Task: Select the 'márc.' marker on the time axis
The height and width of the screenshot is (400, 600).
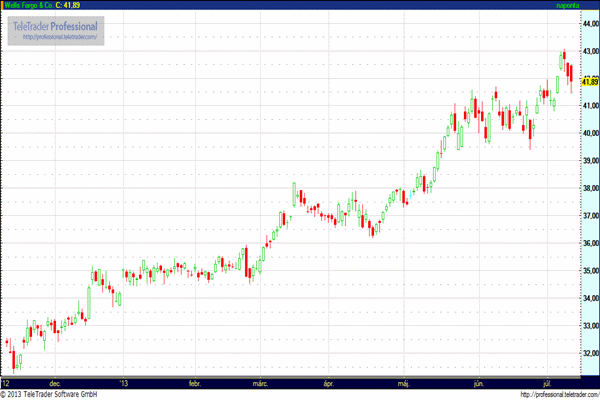Action: pyautogui.click(x=262, y=382)
